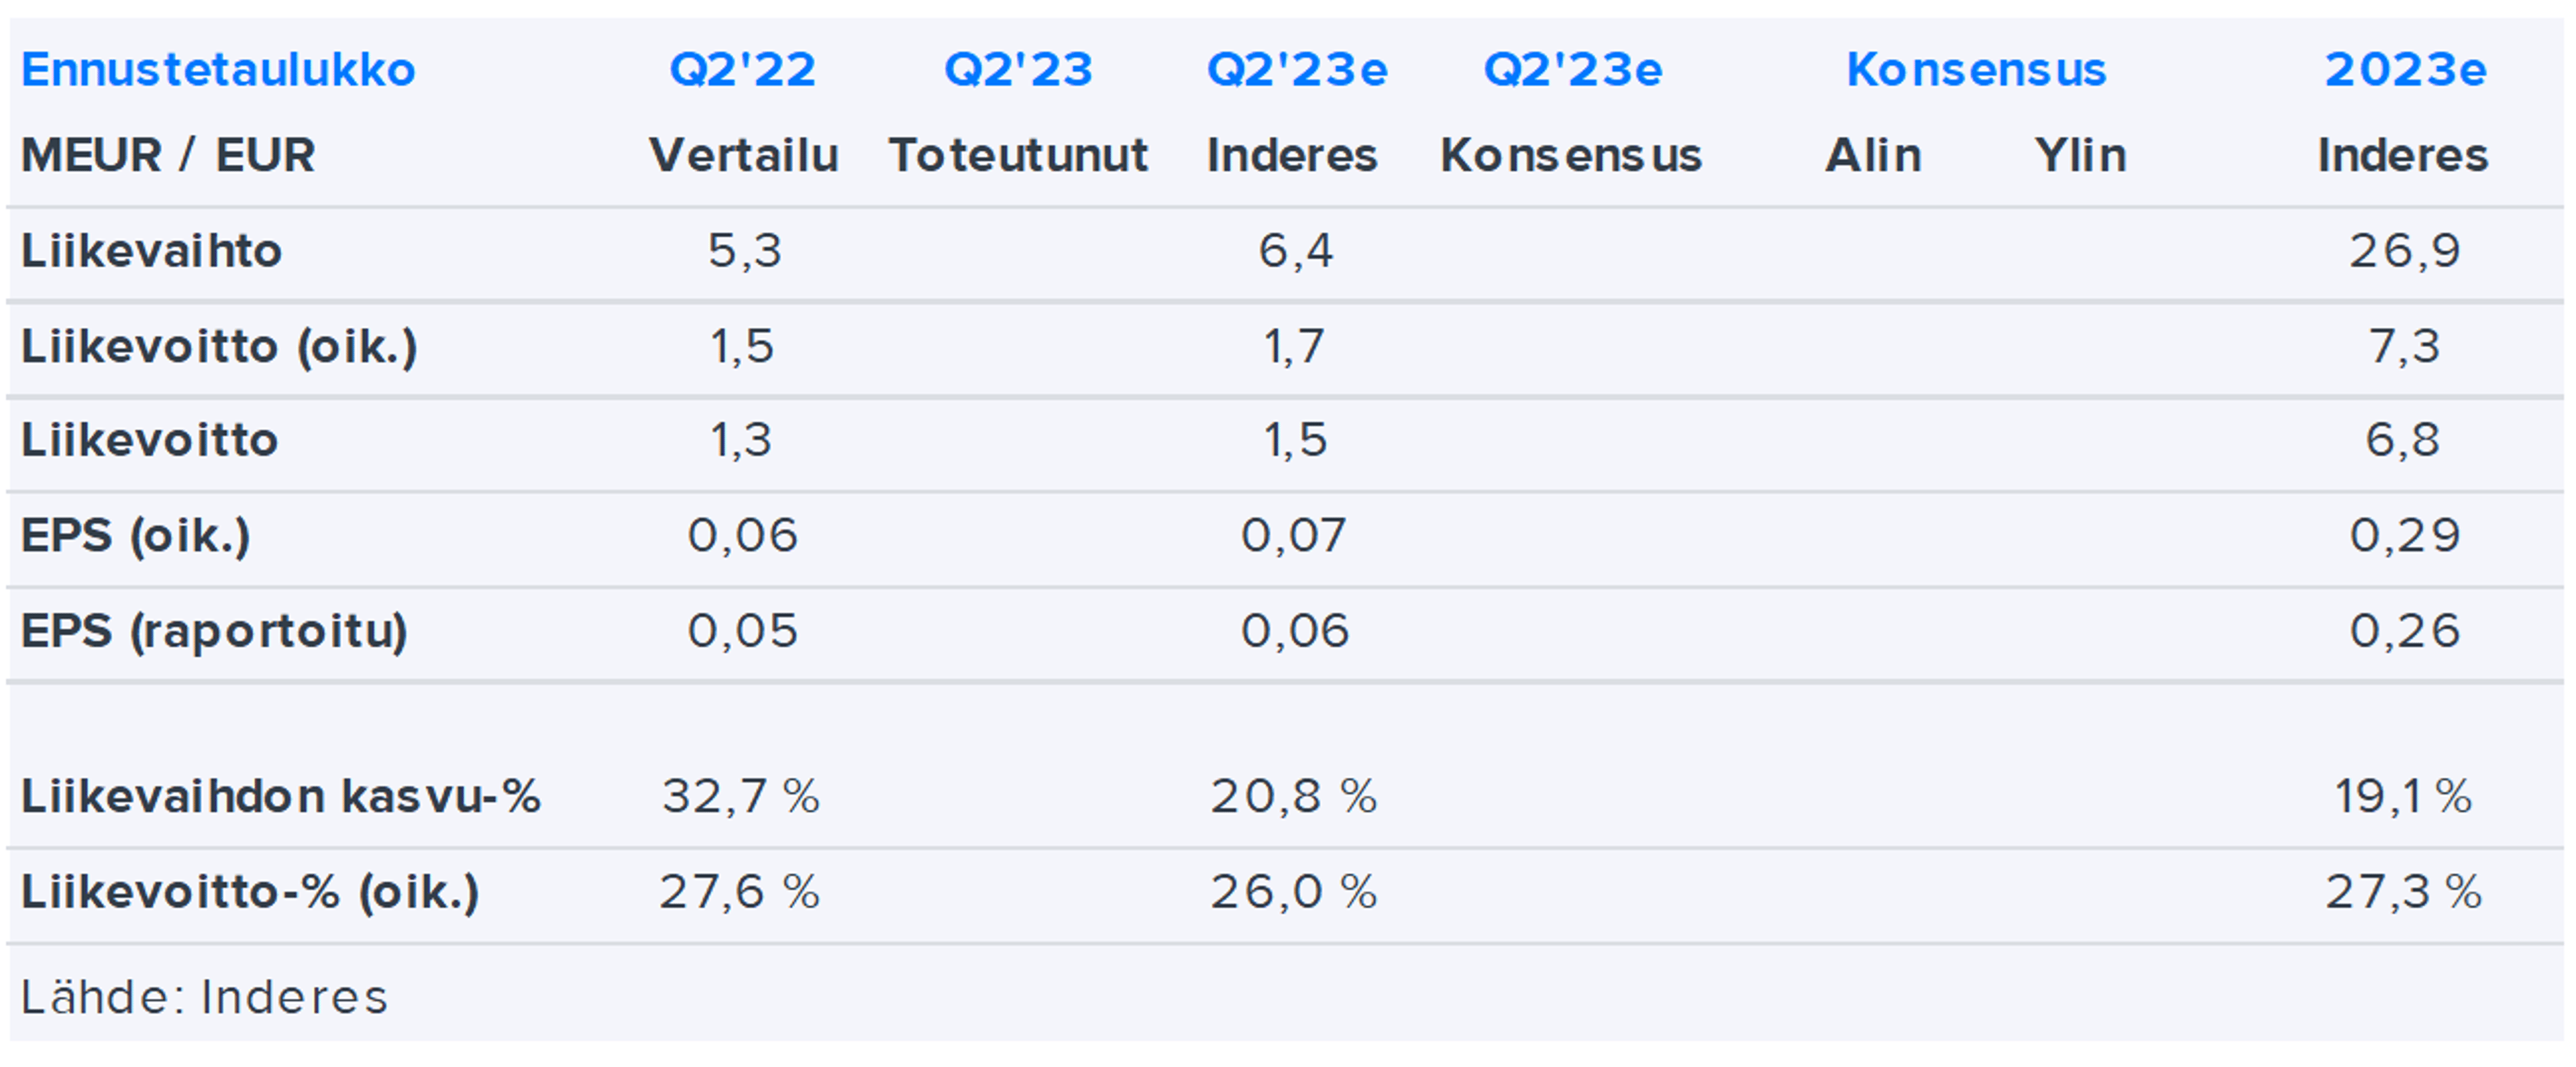Screen dimensions: 2576x1067
Task: Select the blue Konsensus header above Alin and Ylin
Action: tap(1975, 70)
